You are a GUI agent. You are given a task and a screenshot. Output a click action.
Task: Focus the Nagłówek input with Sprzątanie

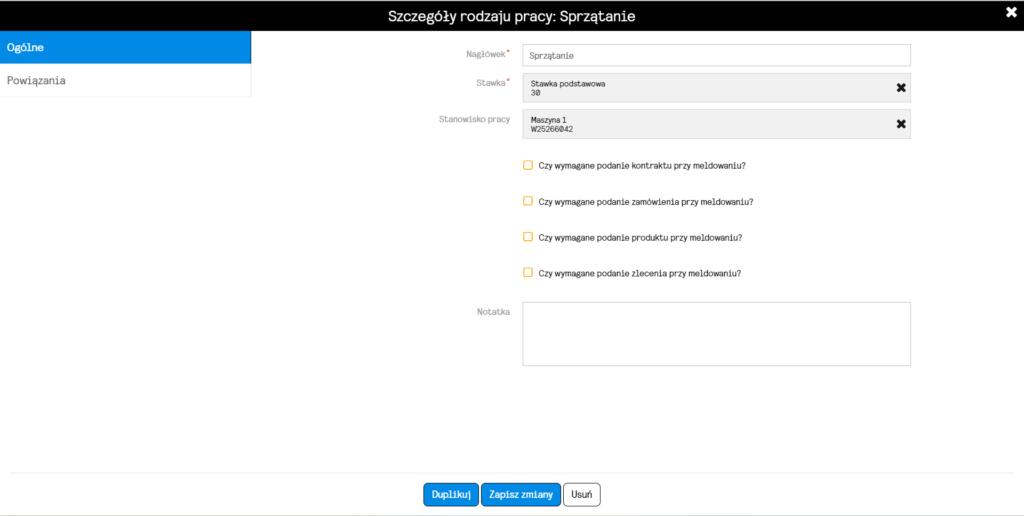(x=716, y=56)
